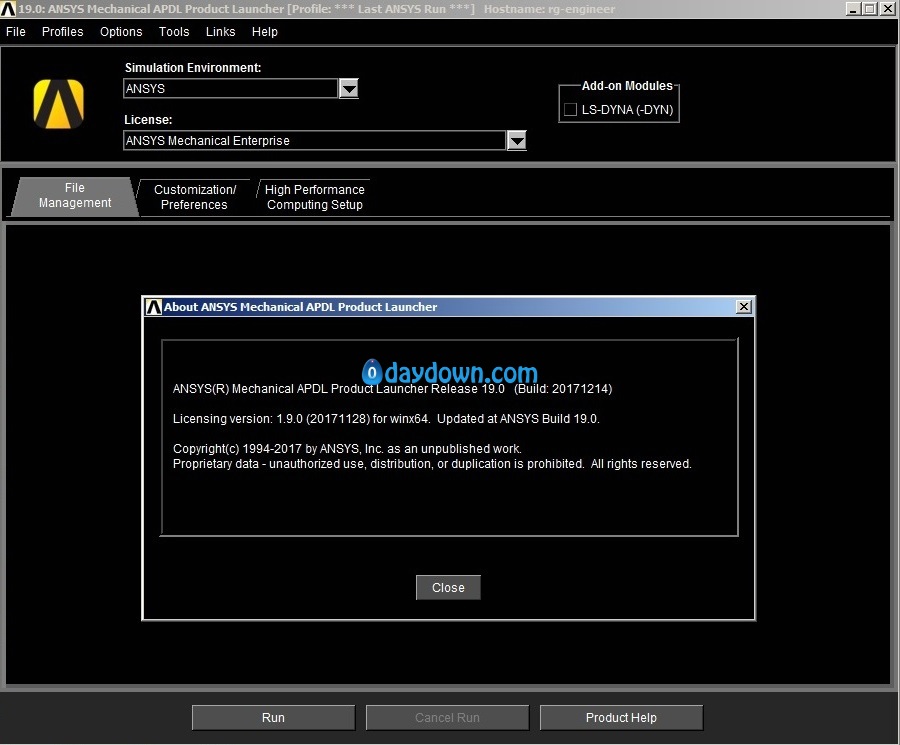Open the Profiles menu
The image size is (900, 745).
tap(63, 32)
